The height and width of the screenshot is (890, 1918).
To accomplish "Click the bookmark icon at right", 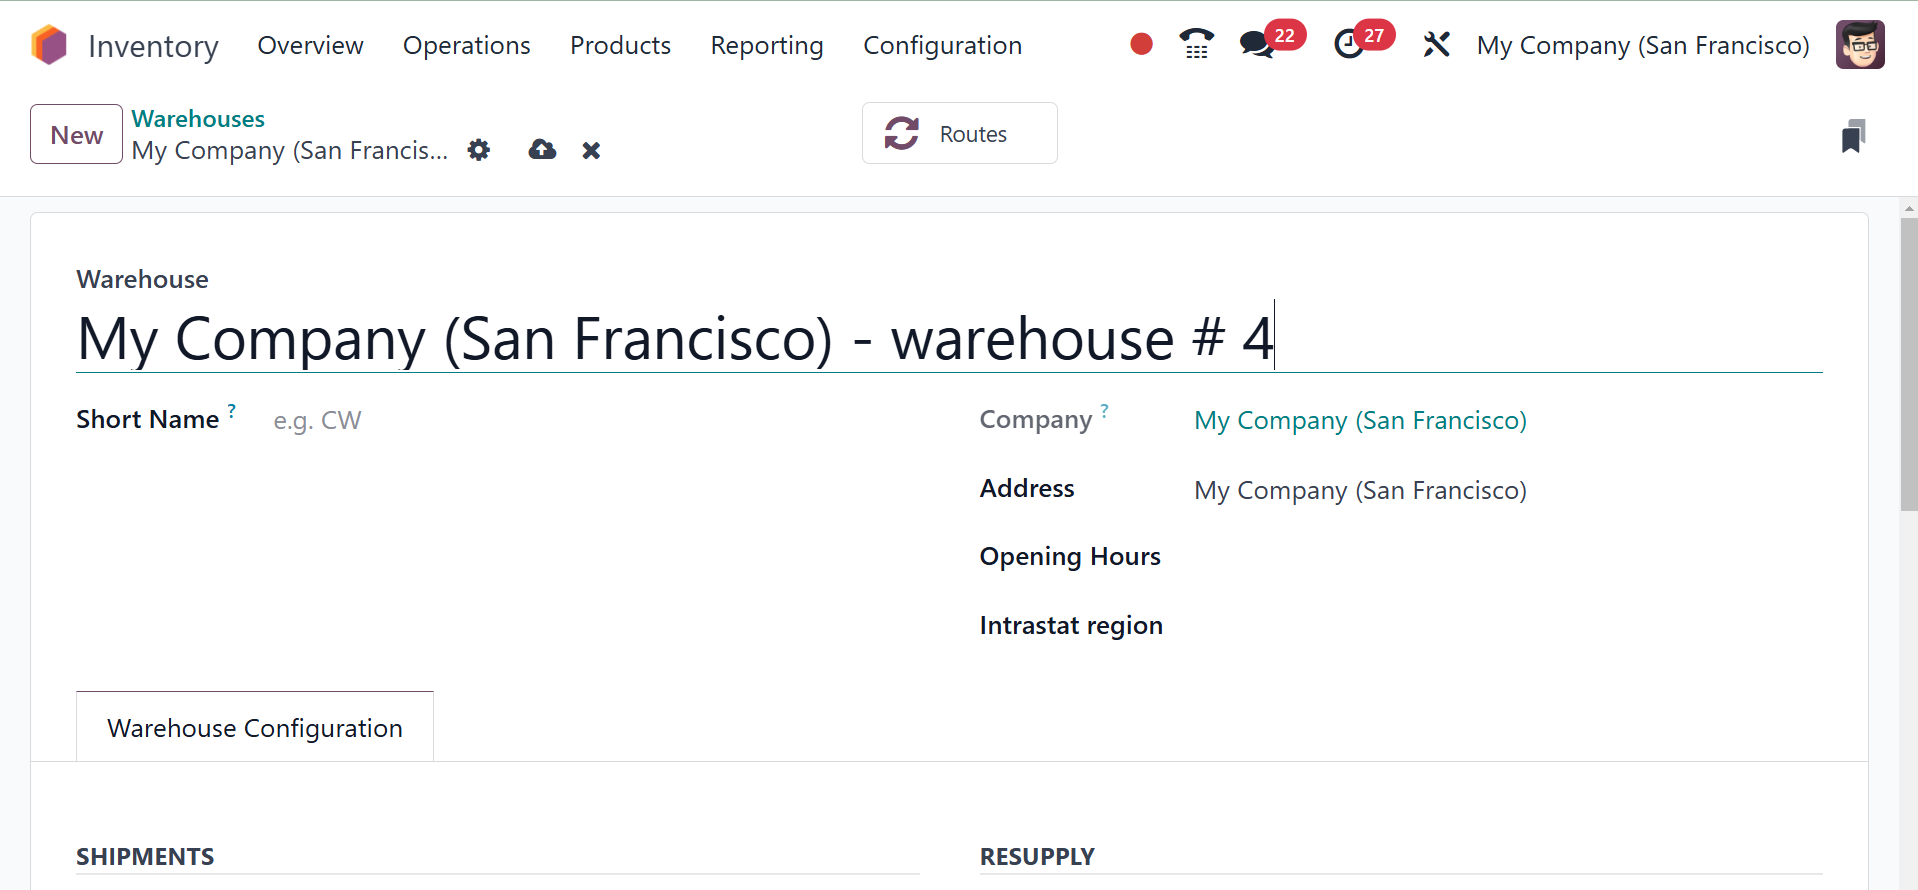I will click(x=1852, y=136).
